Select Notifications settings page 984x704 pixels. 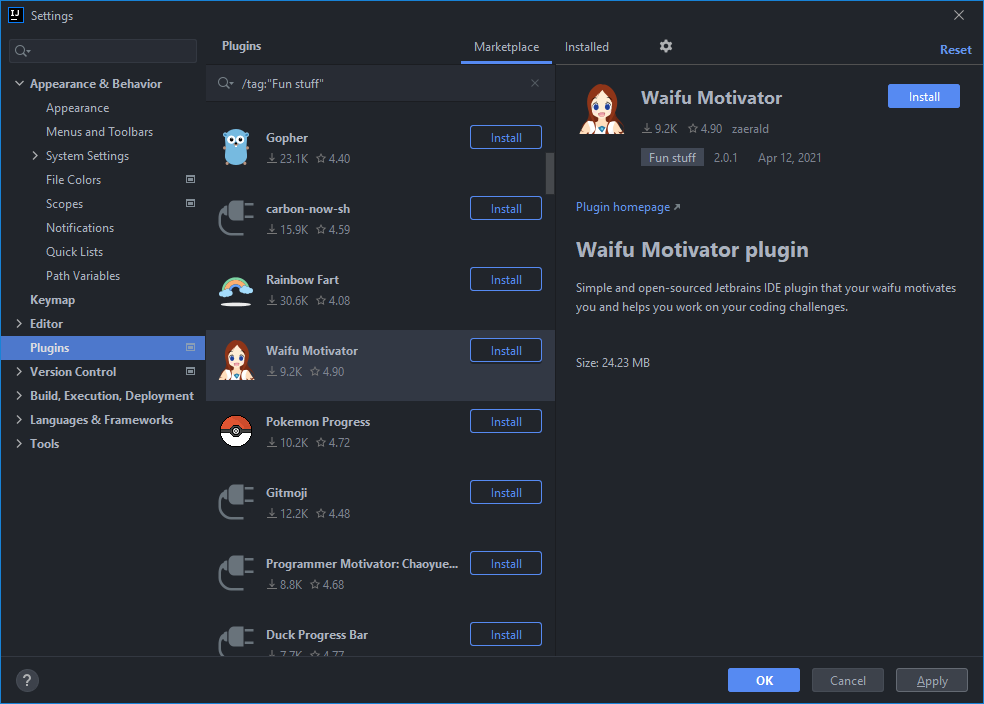80,228
